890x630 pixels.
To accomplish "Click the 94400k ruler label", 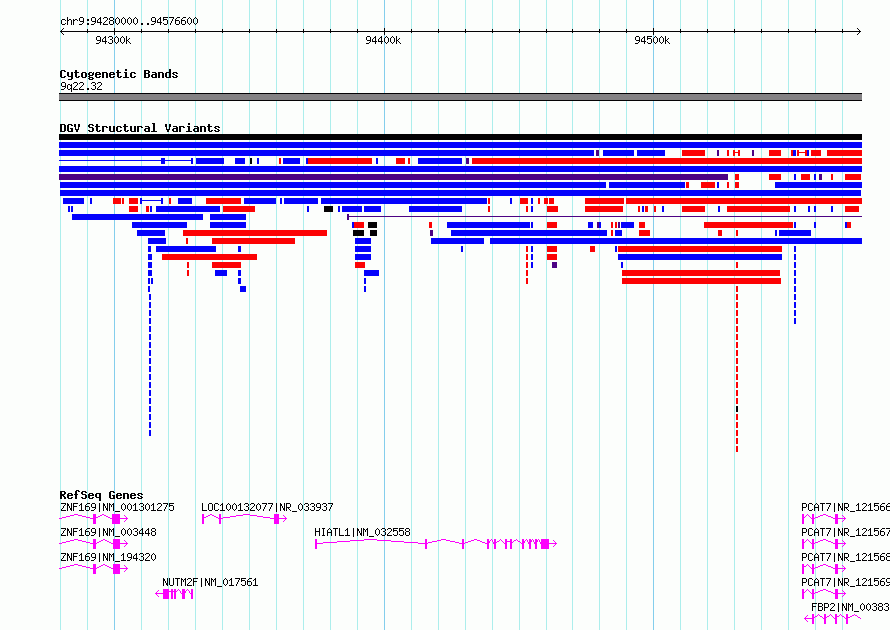I will tap(383, 40).
